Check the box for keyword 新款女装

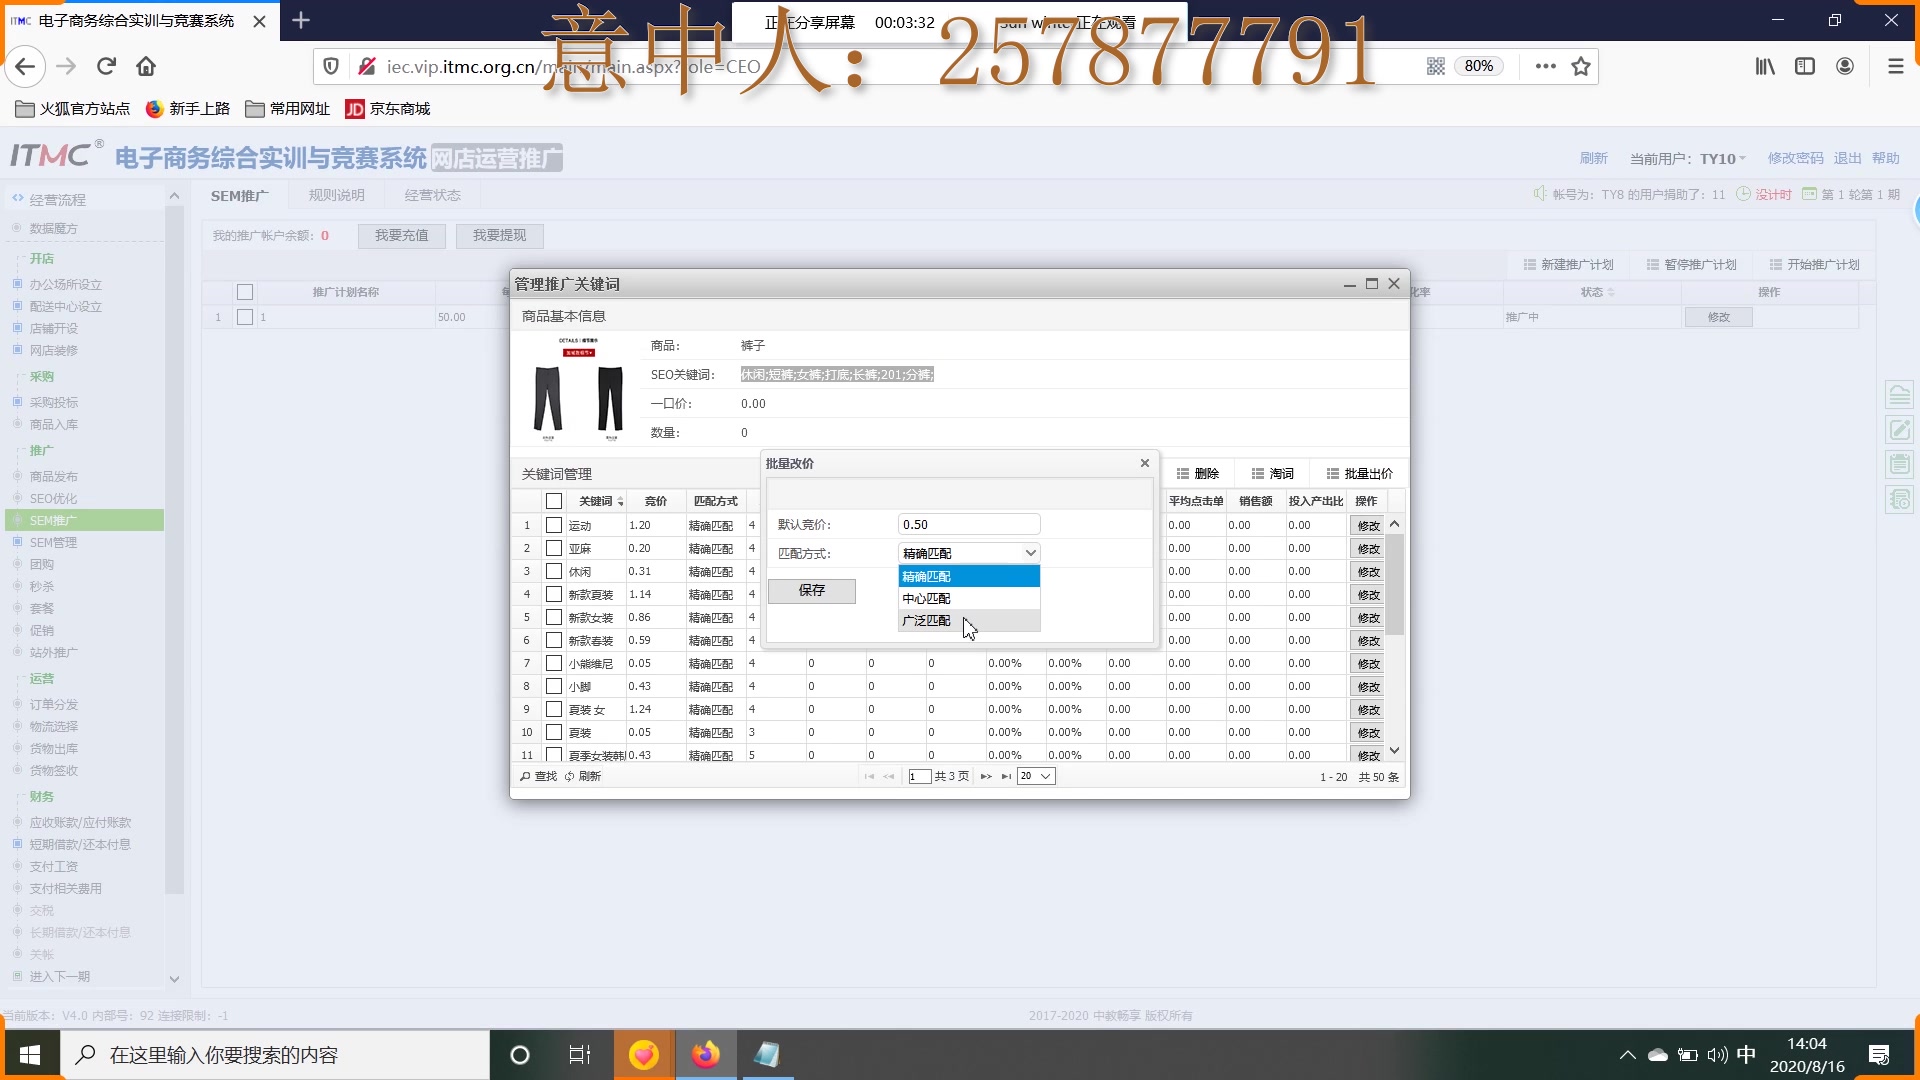pos(554,617)
